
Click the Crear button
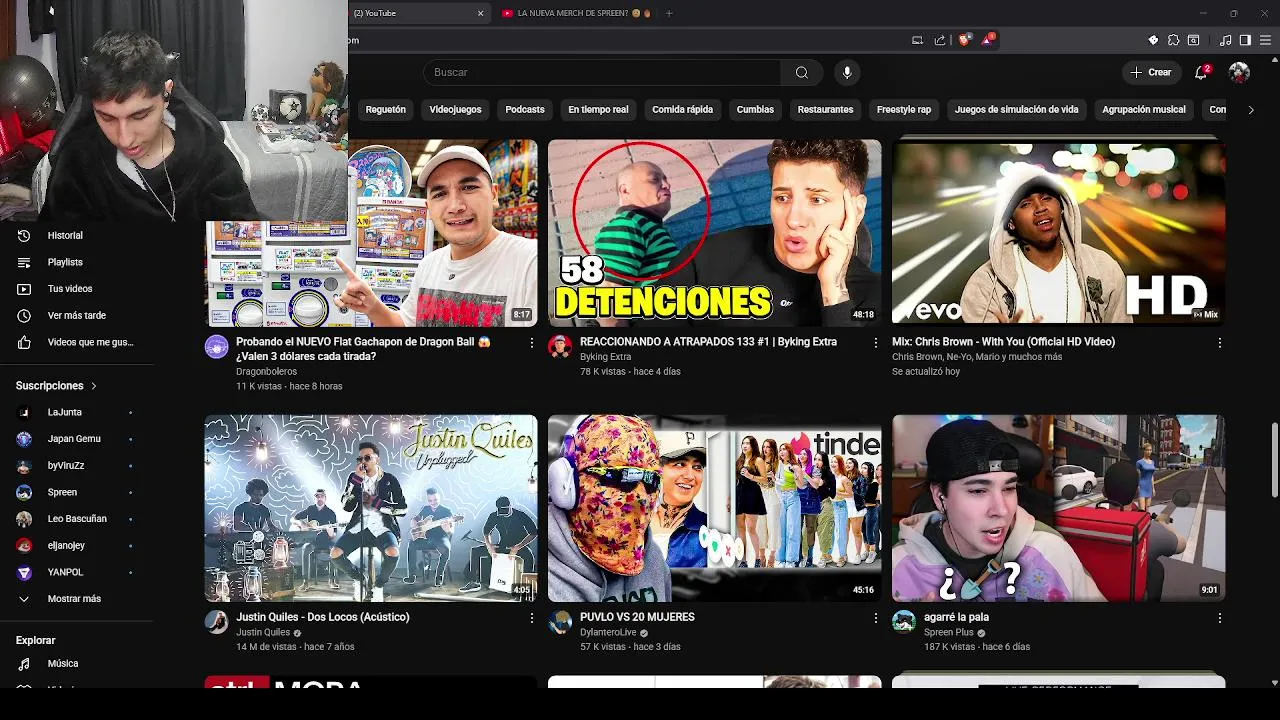1151,72
